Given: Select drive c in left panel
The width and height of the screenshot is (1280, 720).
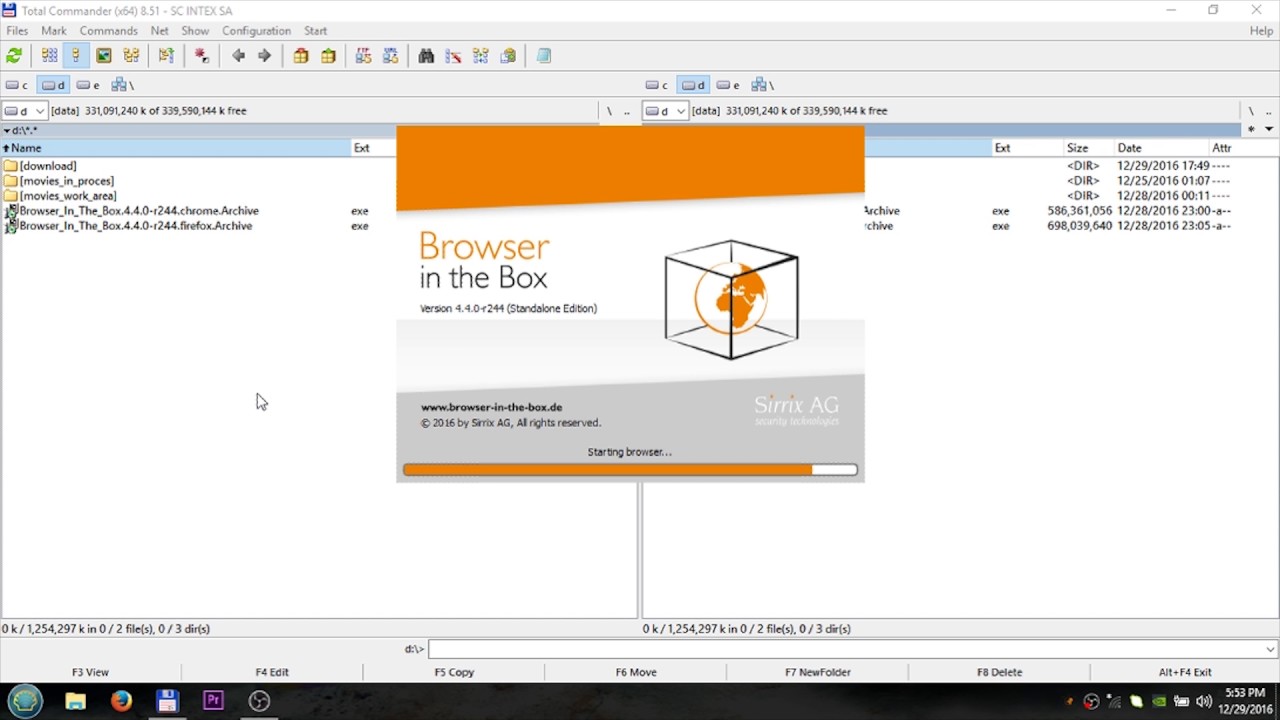Looking at the screenshot, I should [17, 85].
